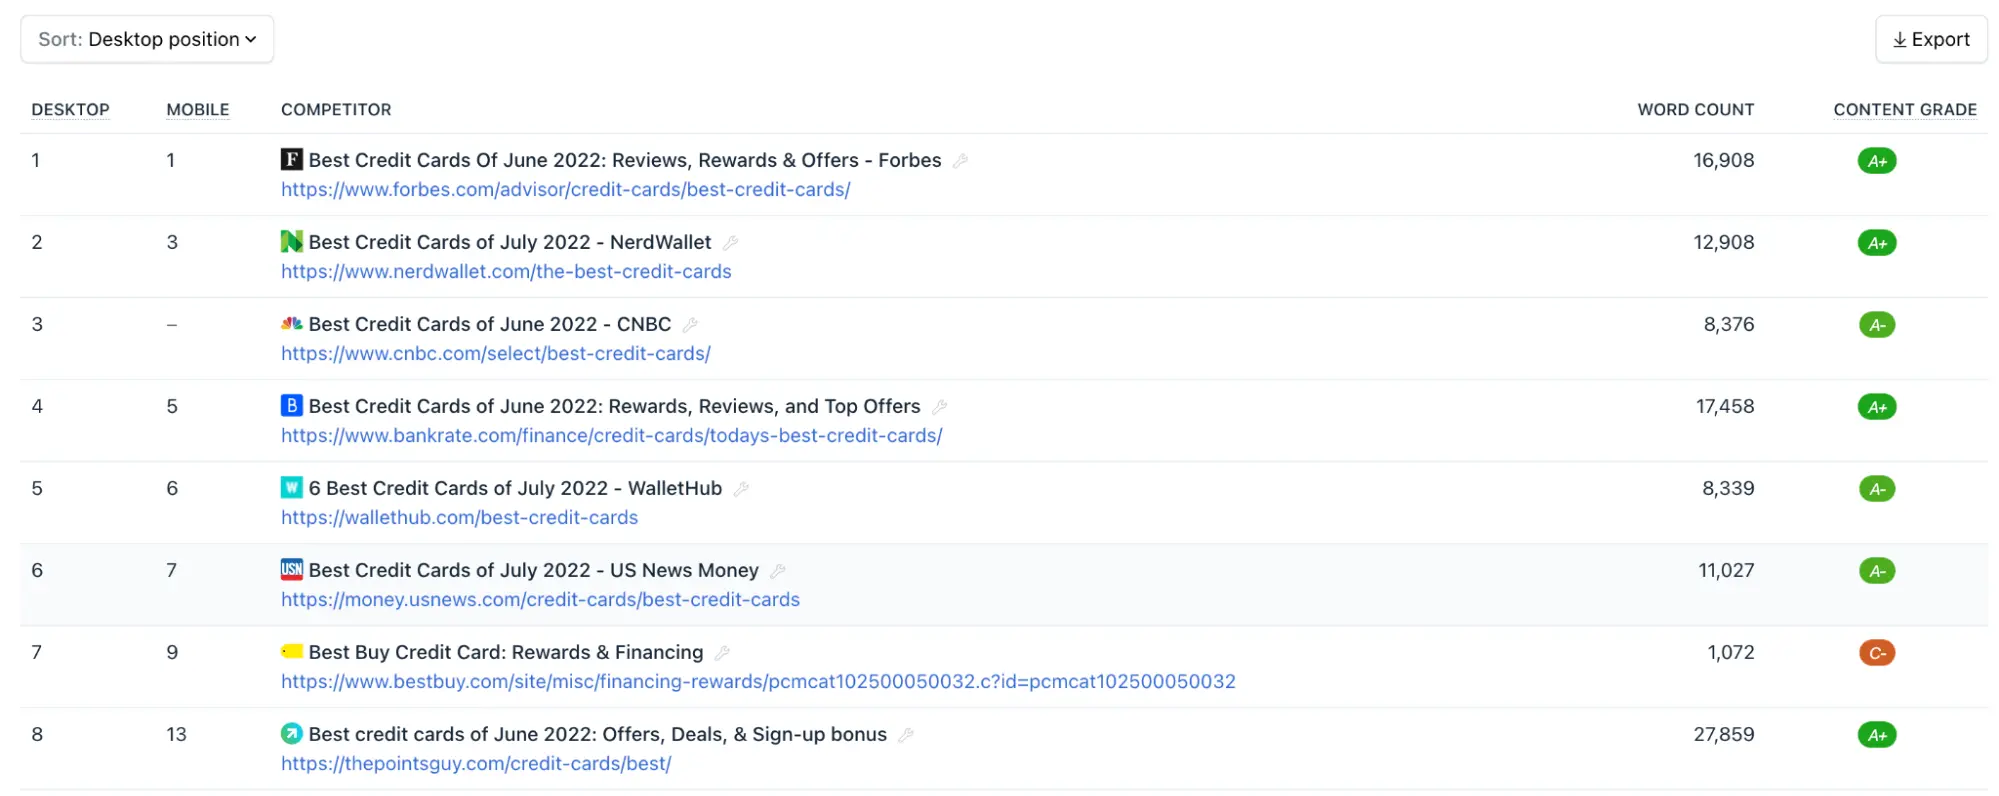This screenshot has width=1999, height=796.
Task: Open the bestbuy.com financing-rewards link
Action: point(758,681)
